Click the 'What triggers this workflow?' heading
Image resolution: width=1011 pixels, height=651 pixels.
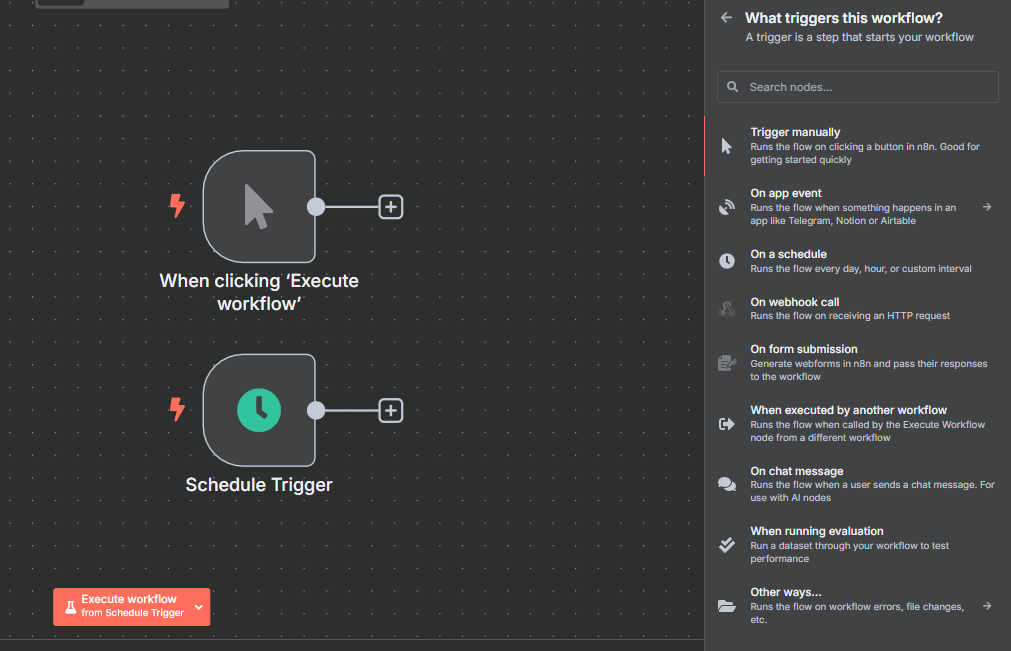[843, 18]
